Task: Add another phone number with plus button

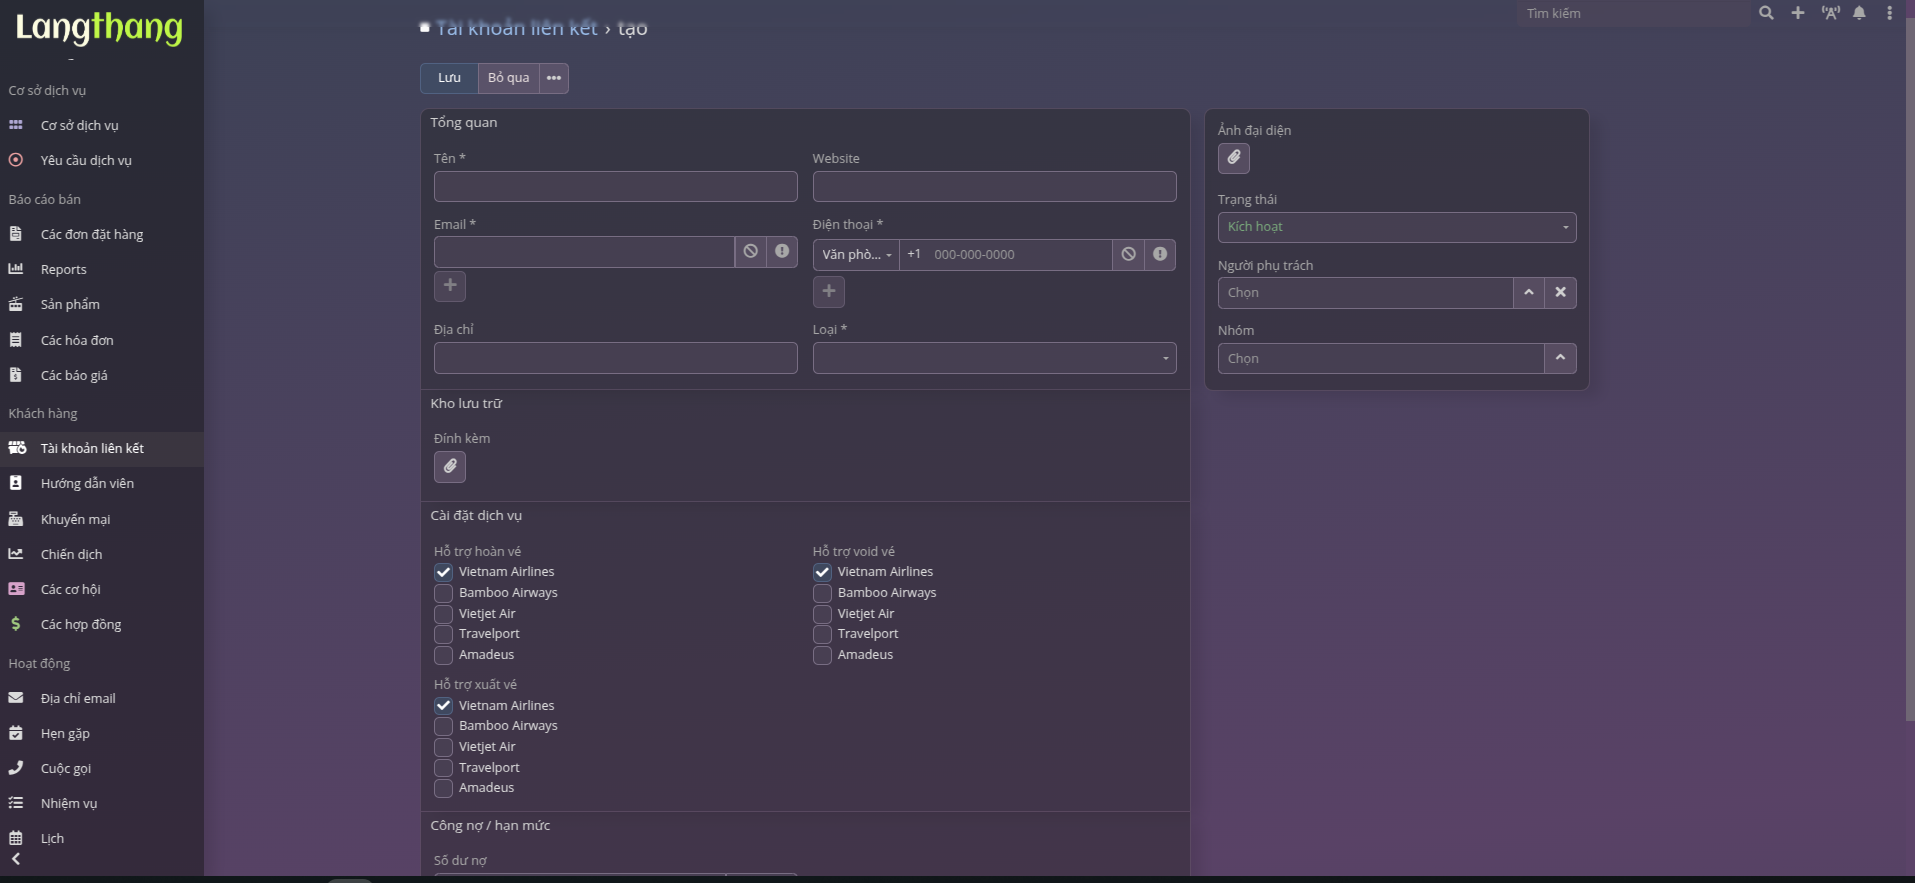Action: tap(829, 292)
